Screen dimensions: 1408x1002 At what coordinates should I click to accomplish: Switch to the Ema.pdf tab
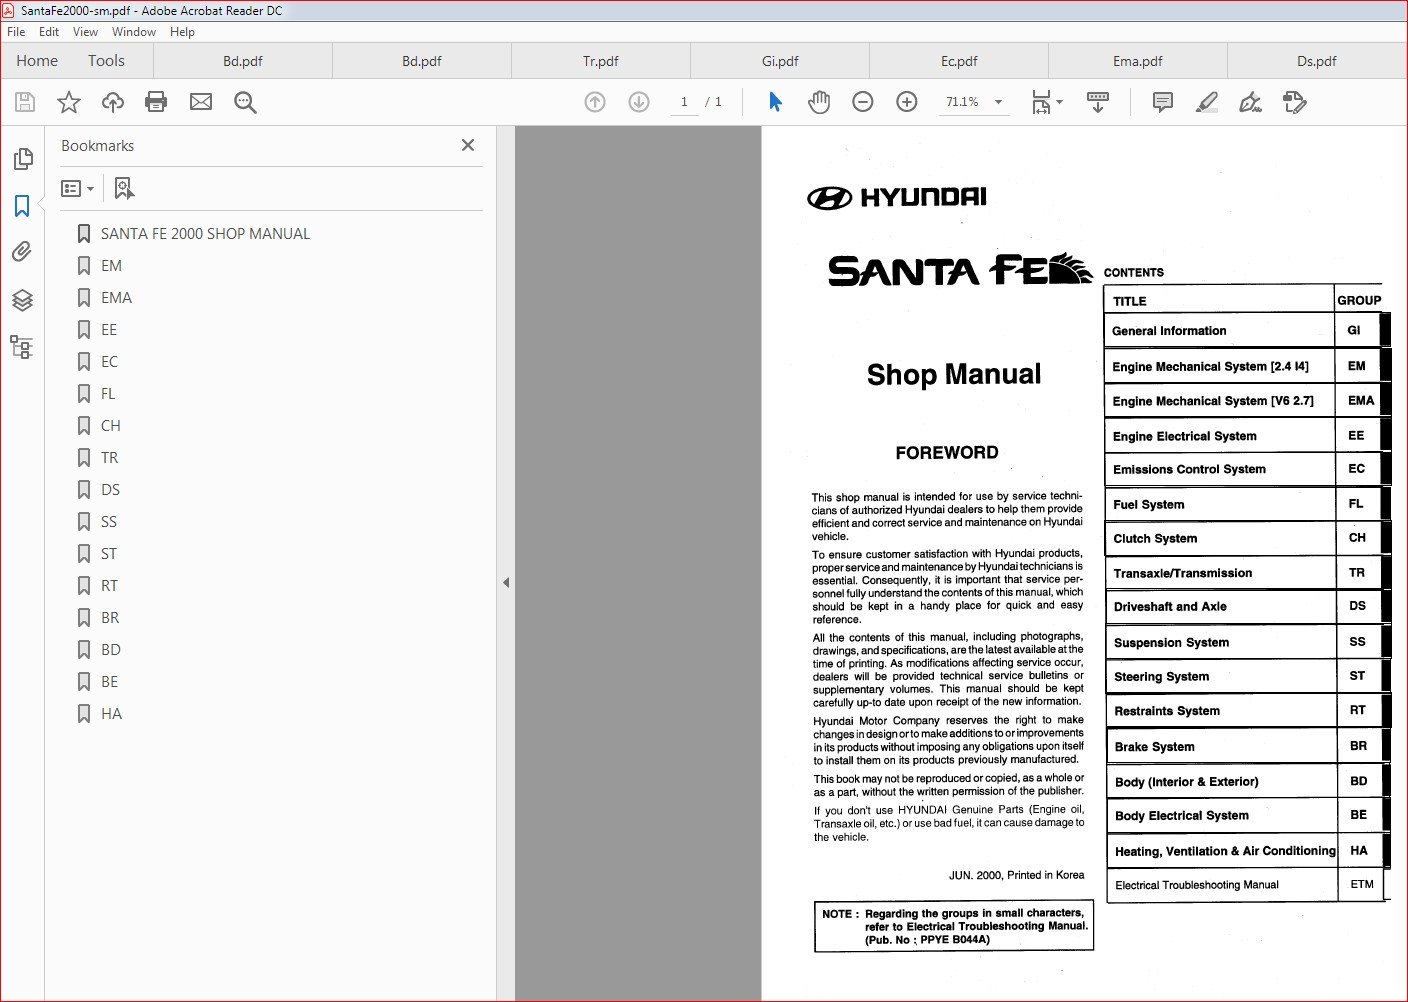(1138, 61)
